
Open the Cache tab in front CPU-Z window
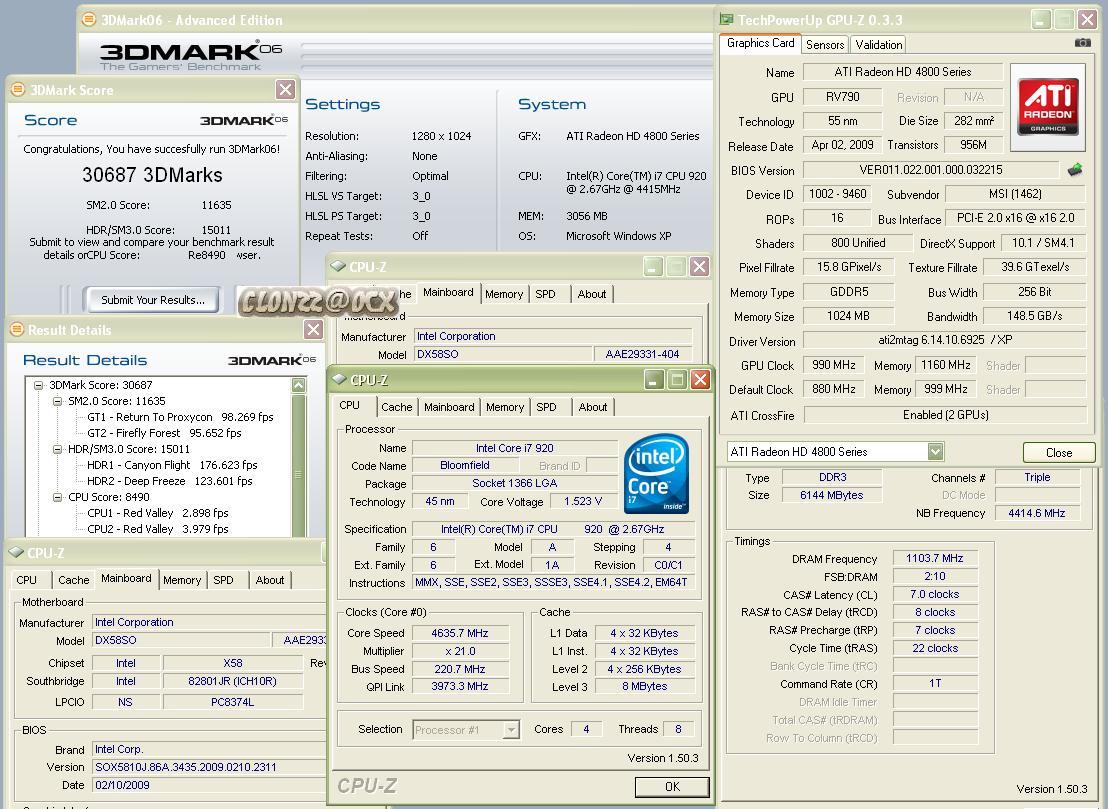396,407
